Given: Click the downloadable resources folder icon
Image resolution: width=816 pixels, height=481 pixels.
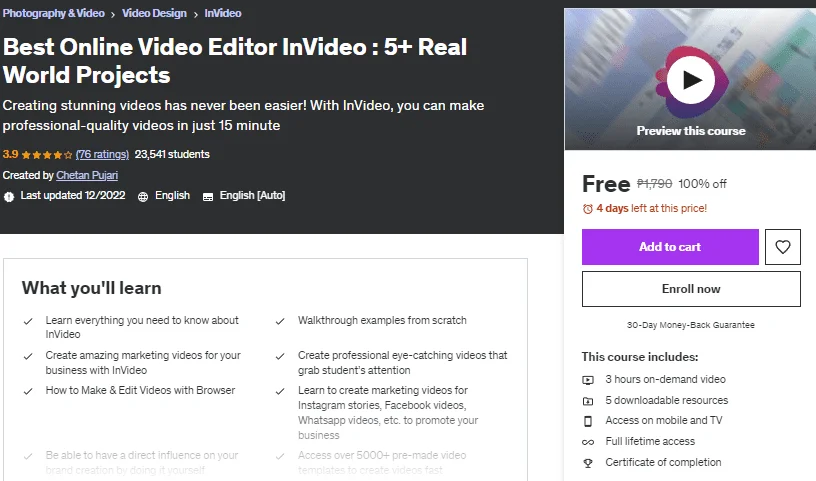Looking at the screenshot, I should 588,401.
